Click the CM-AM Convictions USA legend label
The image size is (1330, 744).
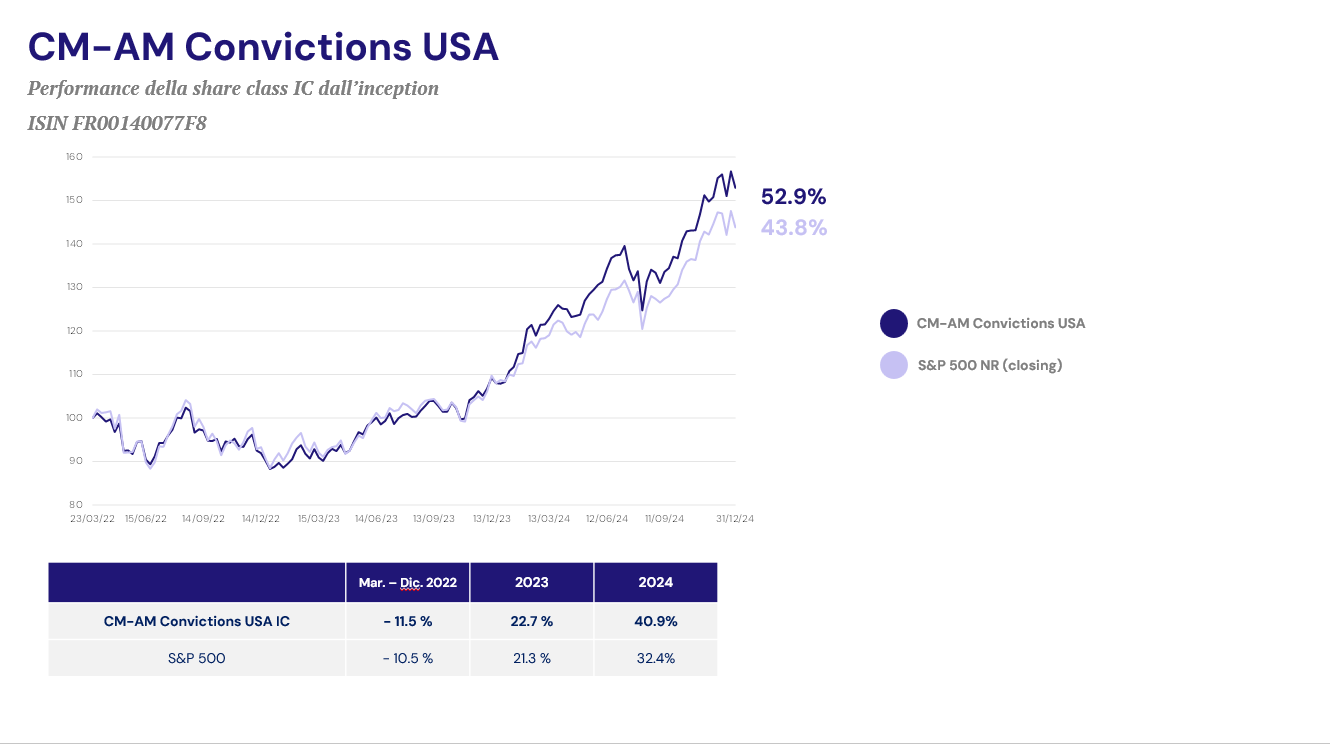[x=1000, y=323]
